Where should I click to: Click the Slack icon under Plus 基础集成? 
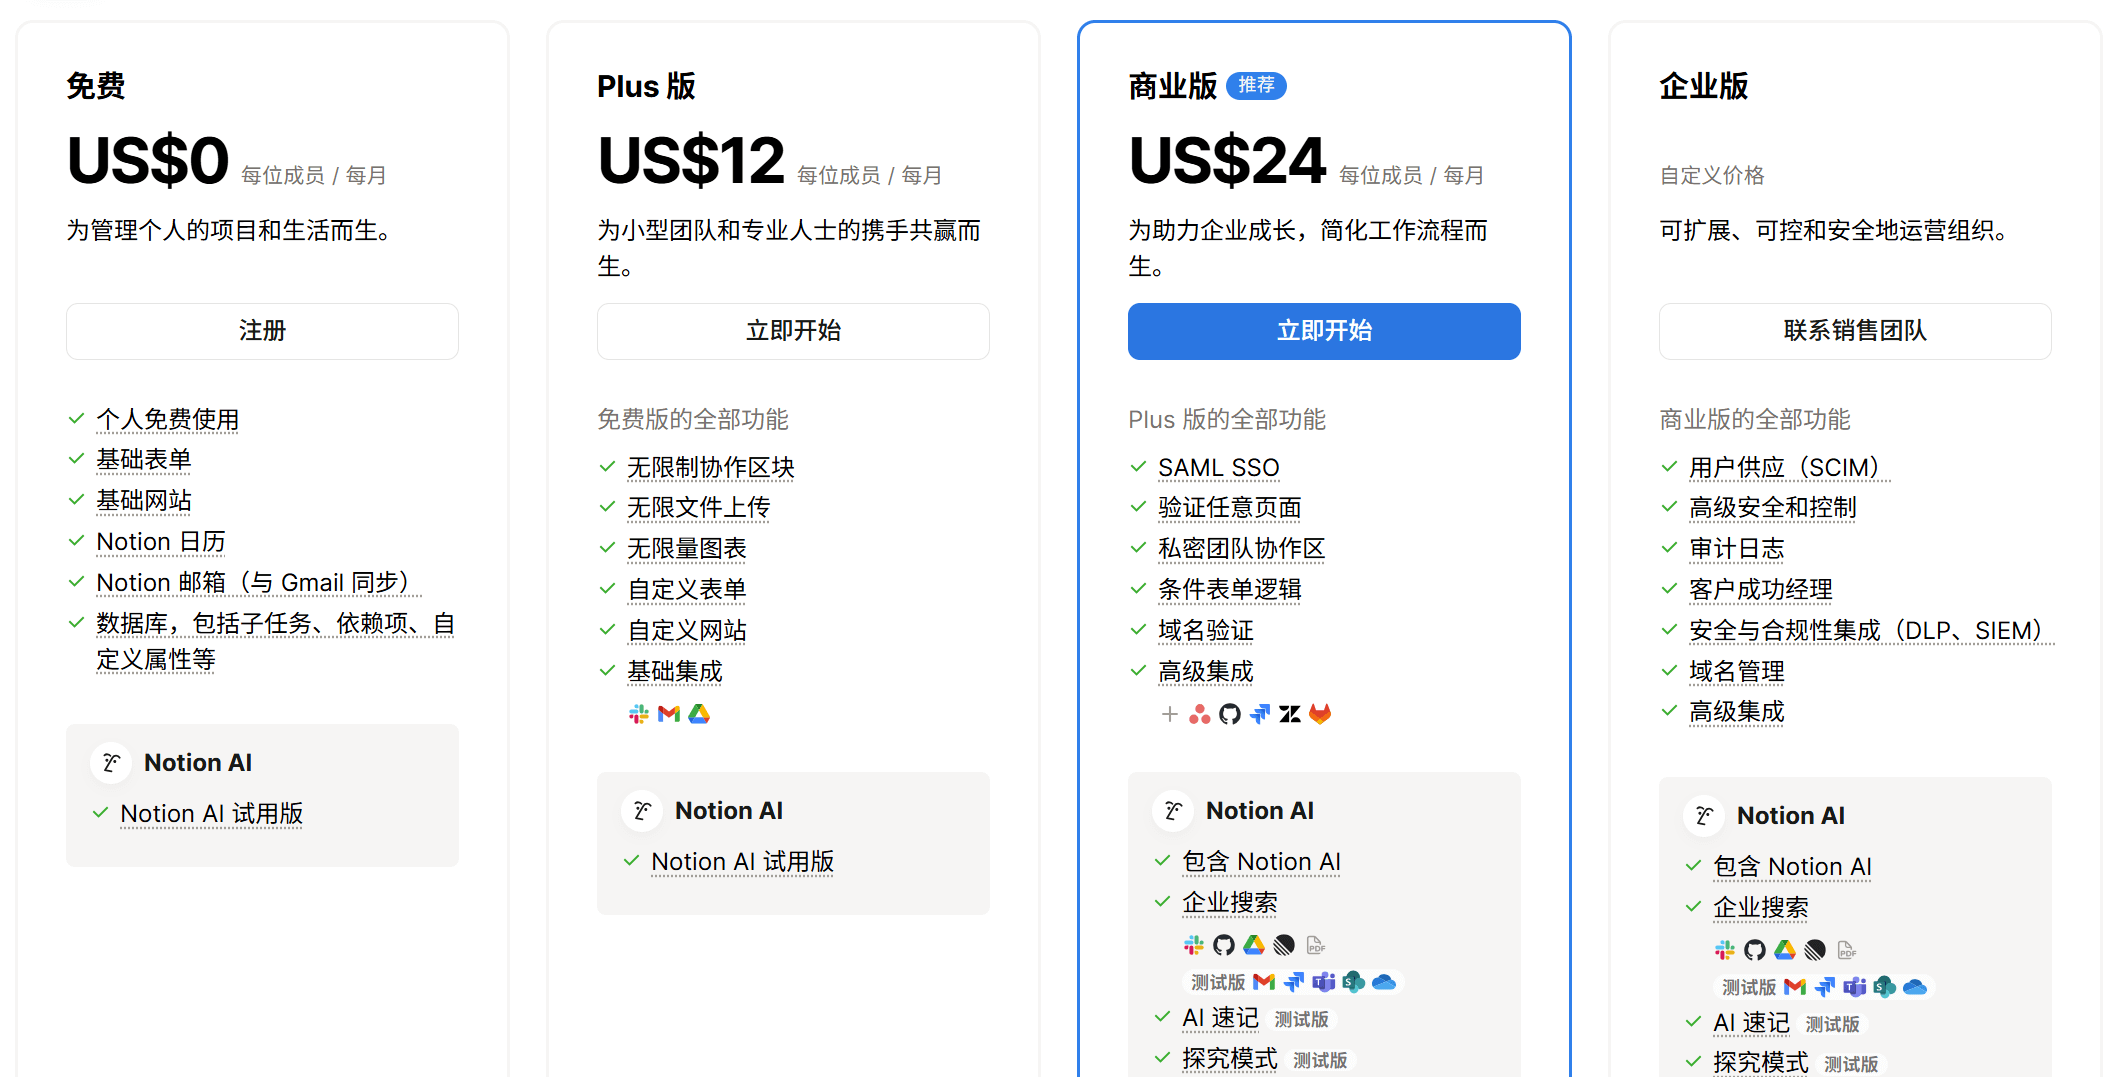(639, 714)
